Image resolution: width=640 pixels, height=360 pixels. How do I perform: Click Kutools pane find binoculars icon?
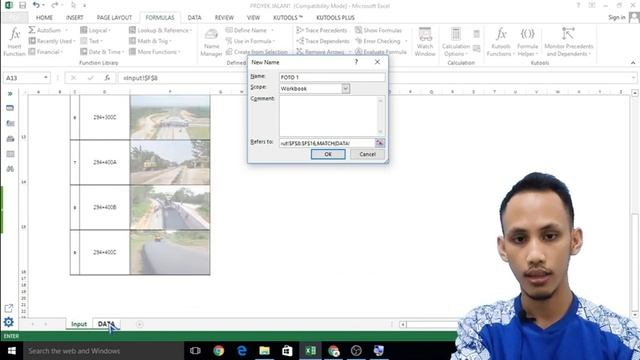coord(10,169)
